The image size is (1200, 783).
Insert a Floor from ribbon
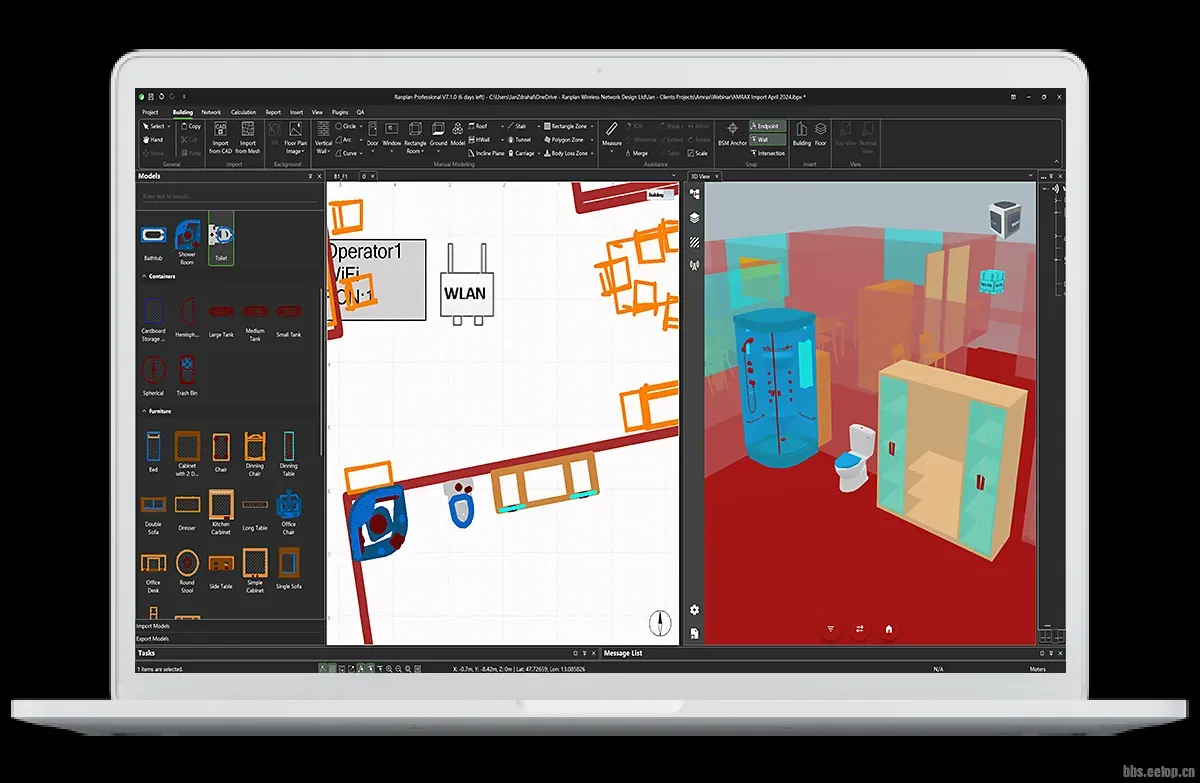[821, 134]
